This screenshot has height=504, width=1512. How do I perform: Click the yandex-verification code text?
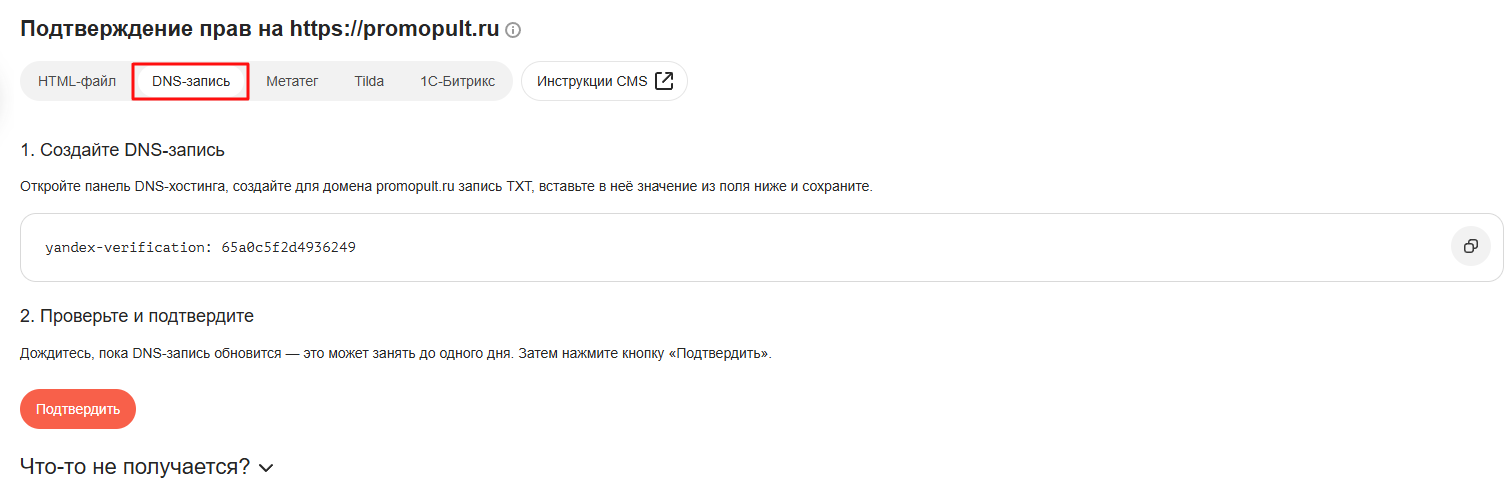pyautogui.click(x=201, y=247)
